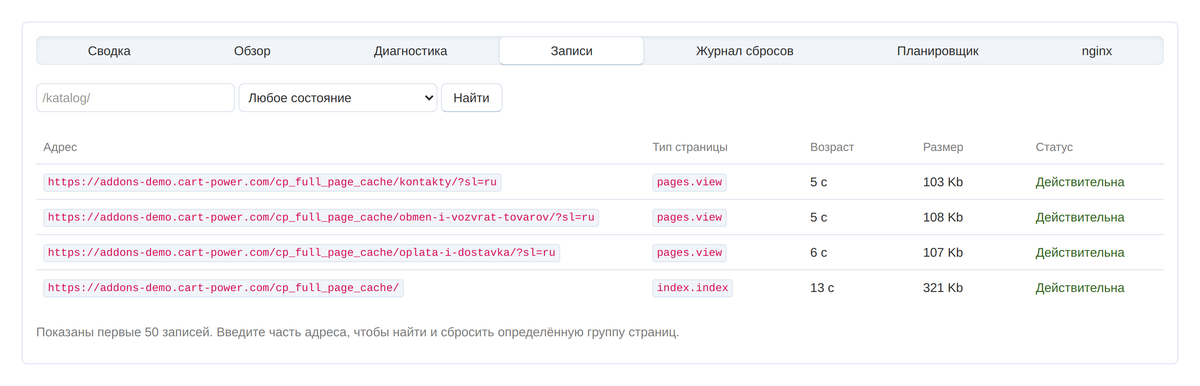
Task: Go to the Планировщик tab
Action: (938, 51)
